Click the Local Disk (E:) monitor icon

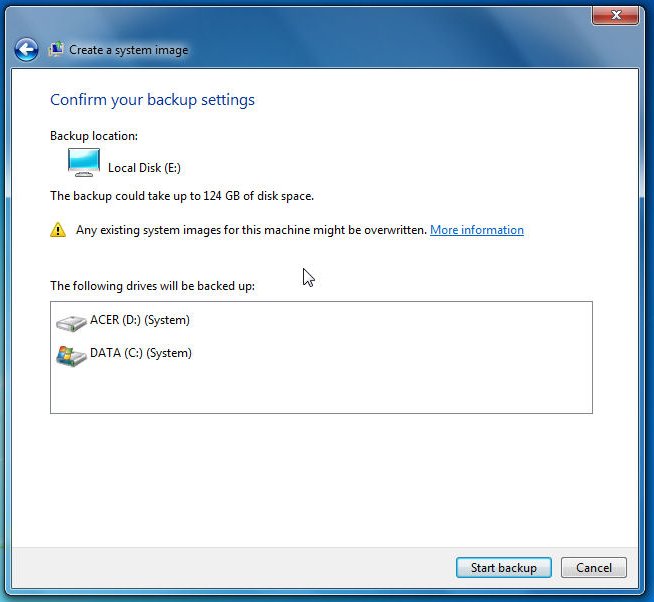click(x=84, y=163)
